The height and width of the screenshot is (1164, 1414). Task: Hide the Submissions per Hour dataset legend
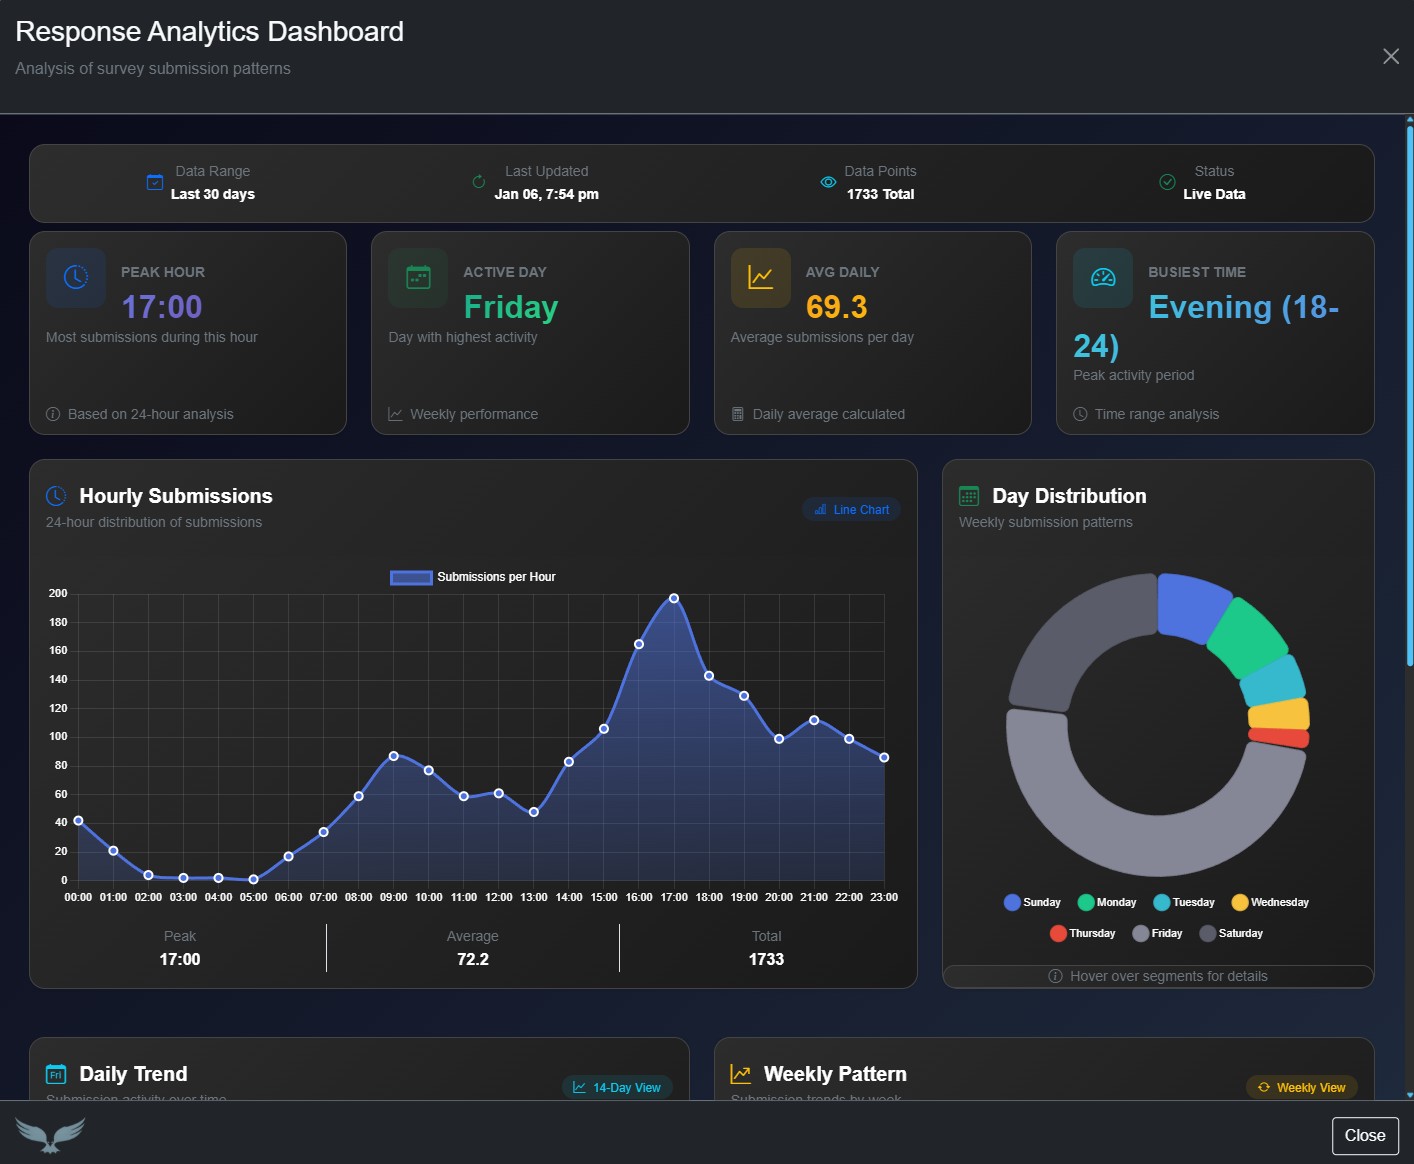click(x=472, y=577)
